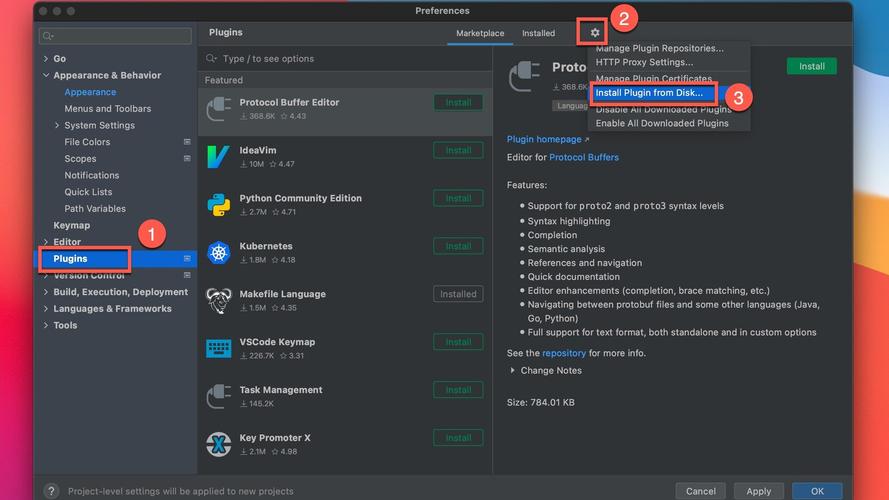Click the Key Promoter X icon
889x500 pixels.
(x=218, y=444)
